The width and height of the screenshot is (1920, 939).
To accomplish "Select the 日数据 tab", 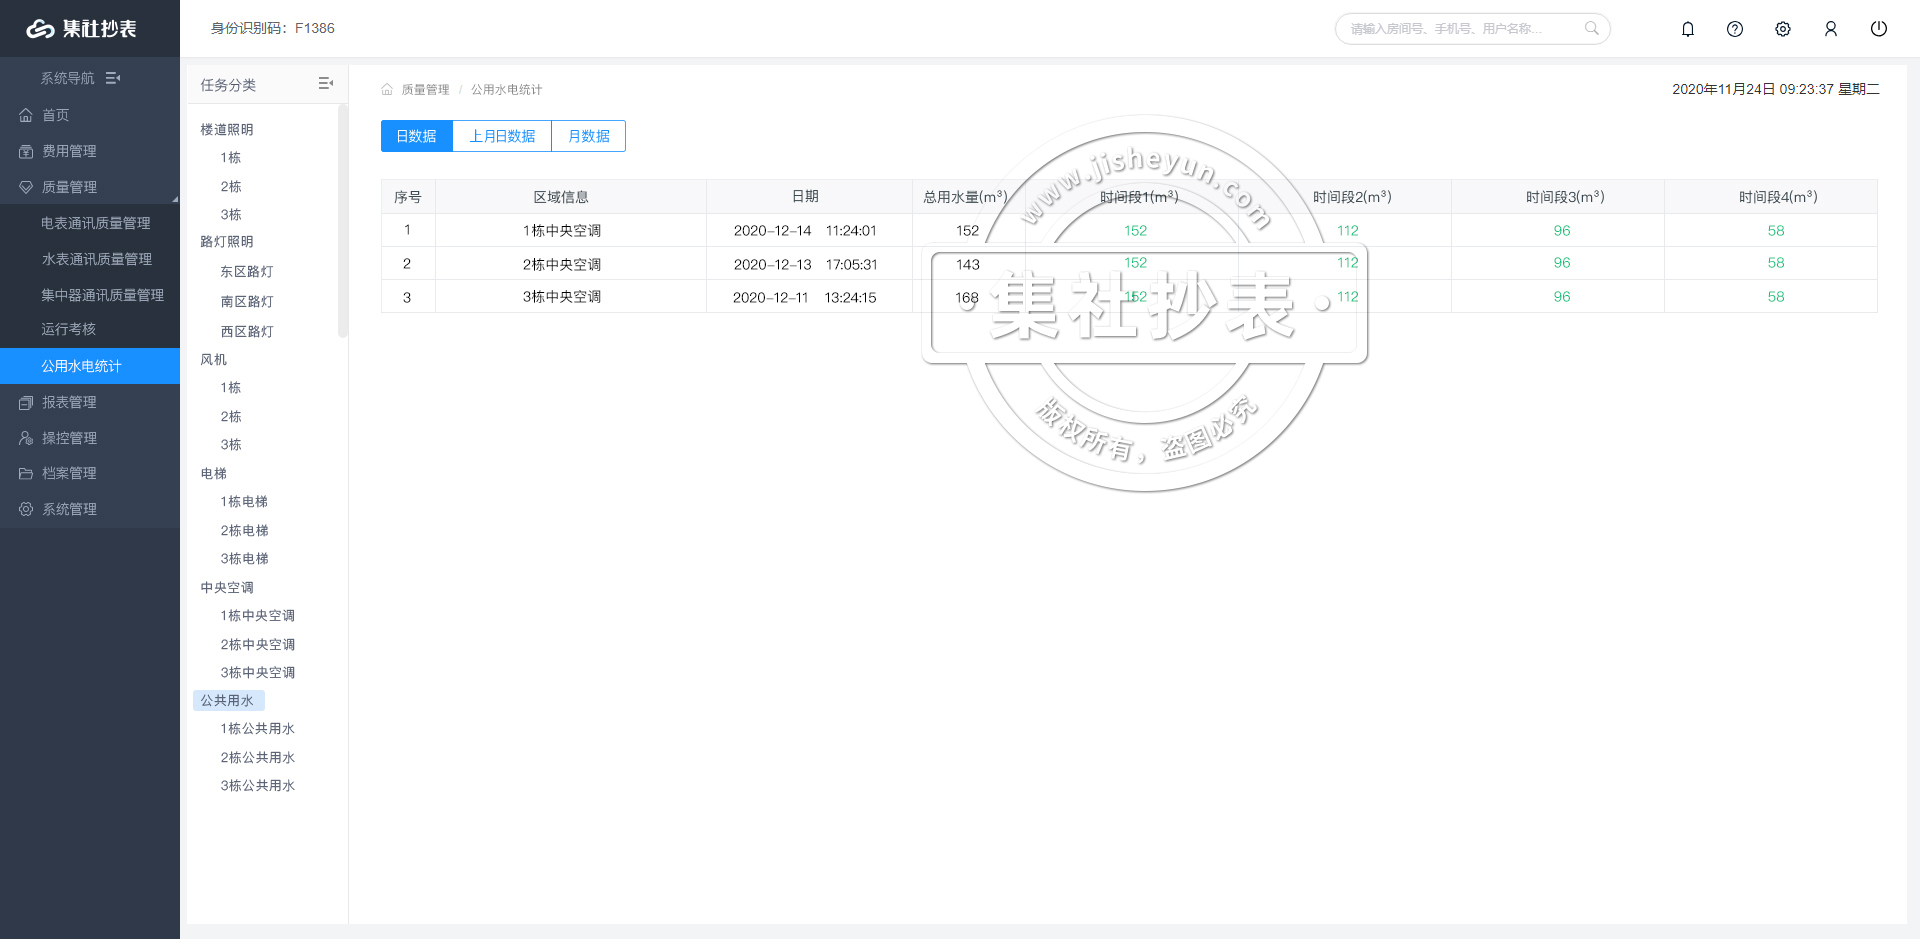I will 416,136.
